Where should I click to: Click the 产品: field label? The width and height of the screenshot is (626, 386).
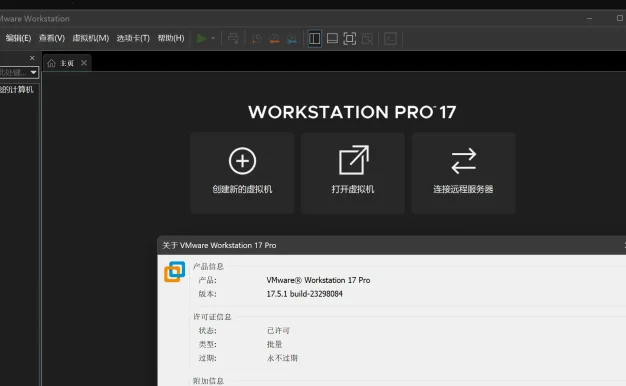(208, 280)
